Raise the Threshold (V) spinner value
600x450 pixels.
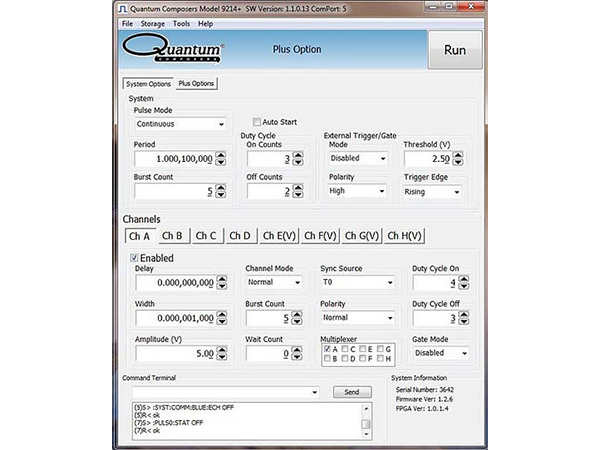pyautogui.click(x=458, y=155)
